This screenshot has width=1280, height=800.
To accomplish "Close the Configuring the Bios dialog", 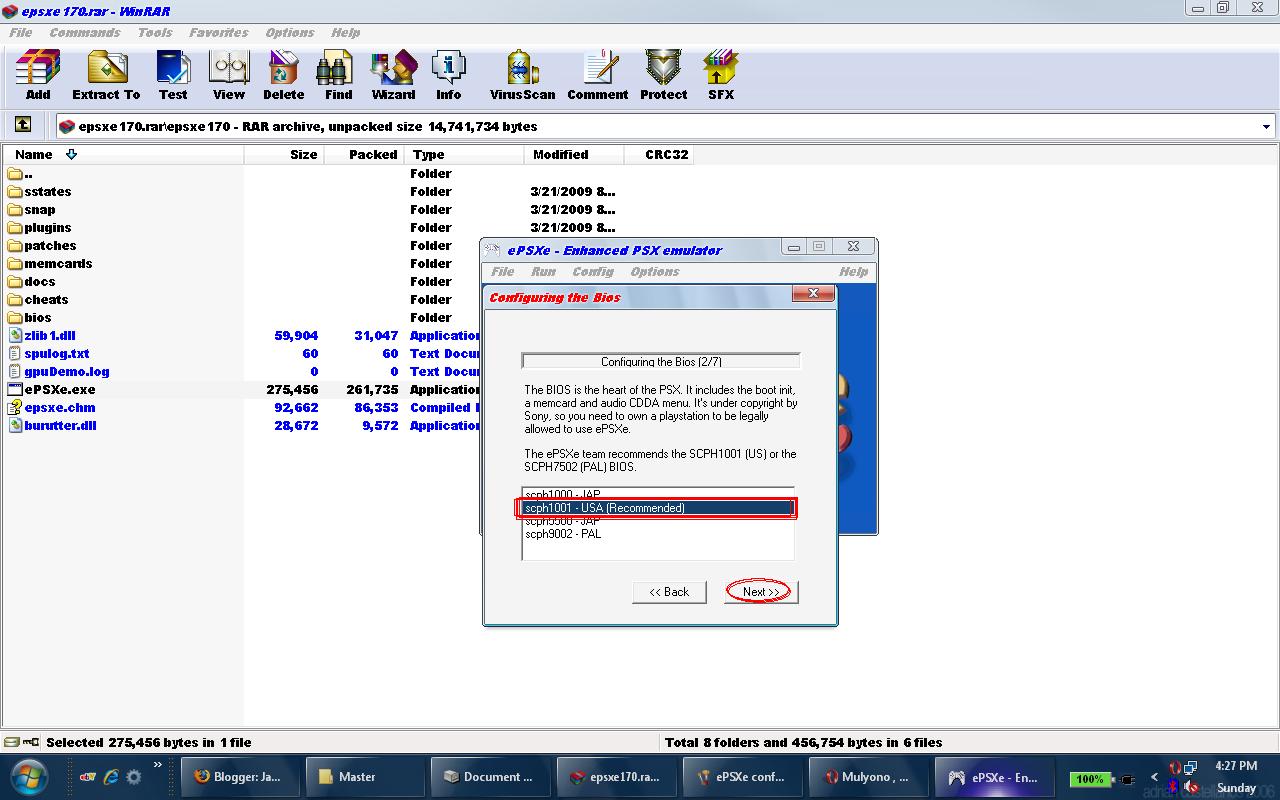I will click(x=813, y=294).
